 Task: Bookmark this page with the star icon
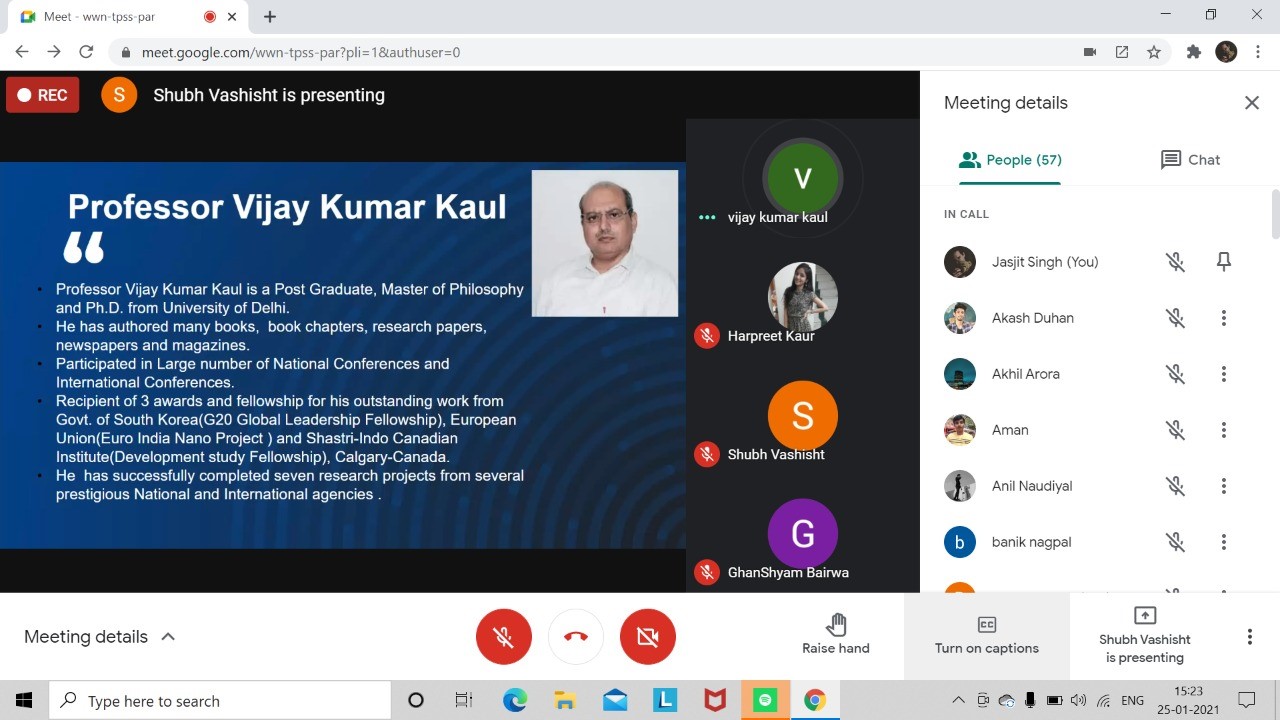click(x=1154, y=52)
